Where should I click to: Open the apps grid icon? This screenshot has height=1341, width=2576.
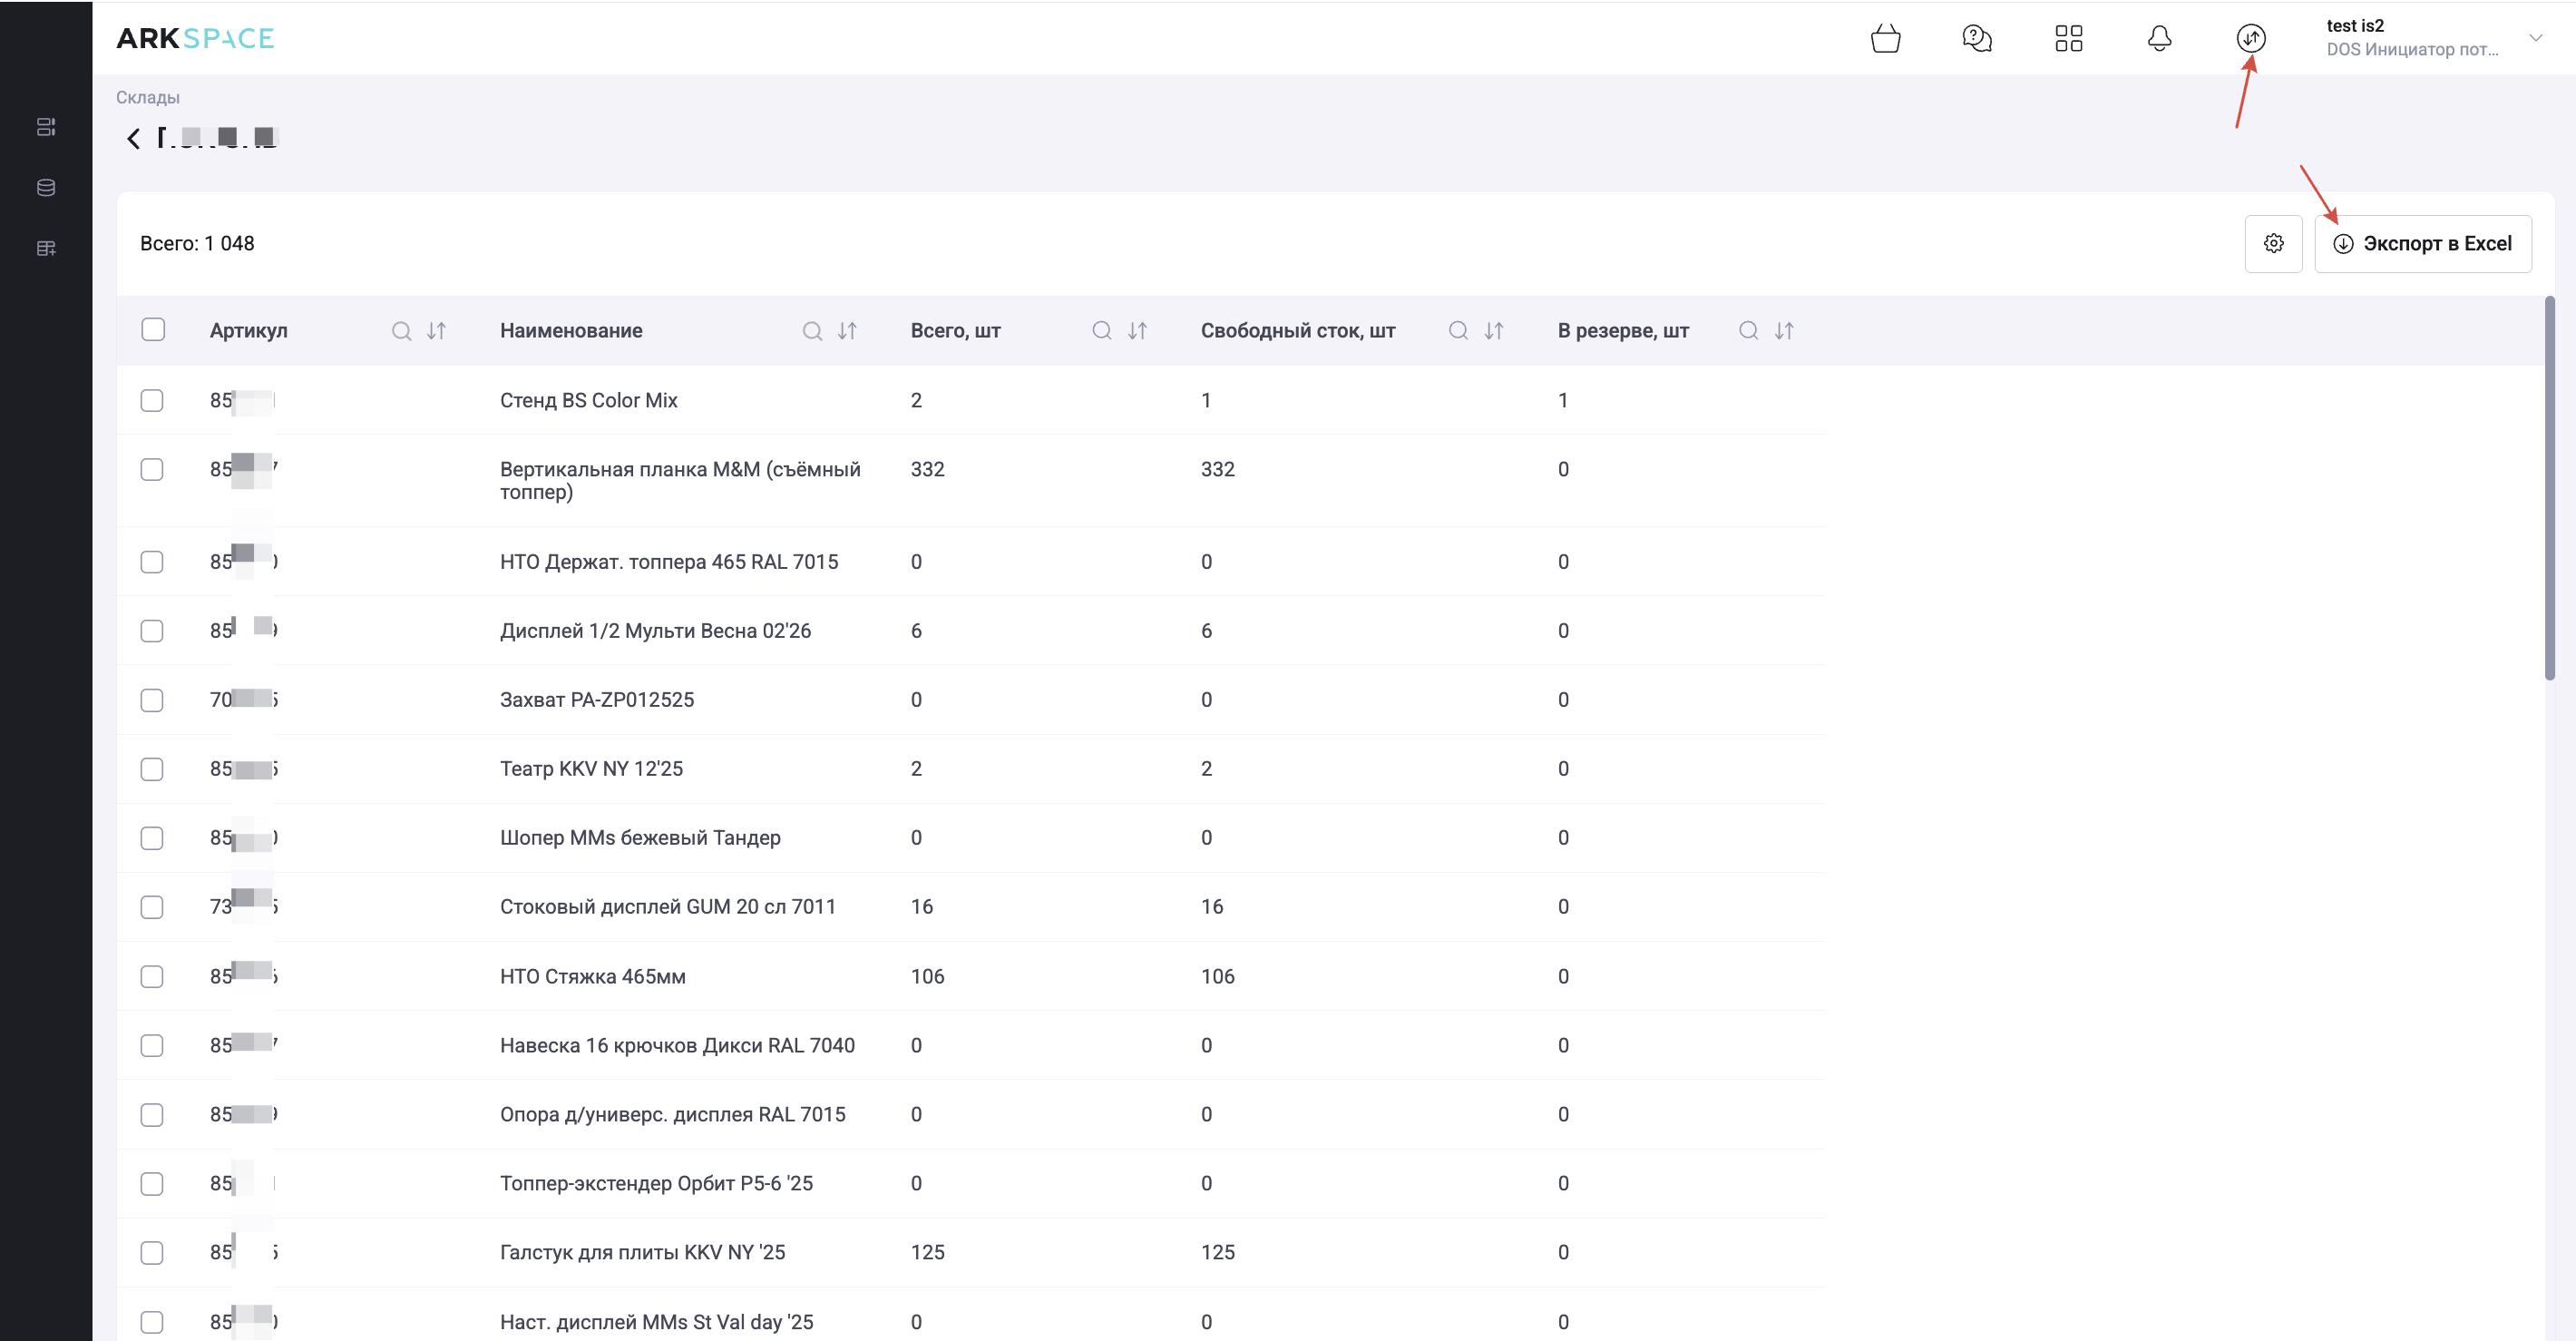click(2068, 39)
